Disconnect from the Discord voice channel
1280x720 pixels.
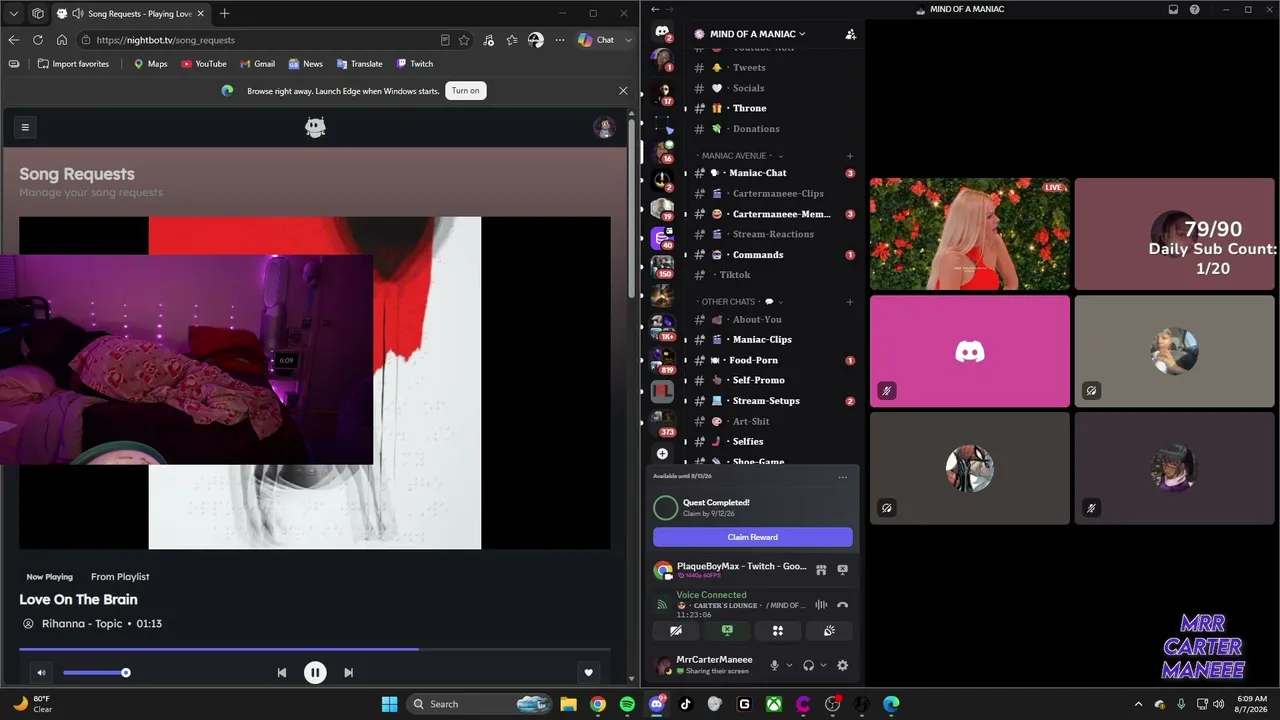coord(842,605)
